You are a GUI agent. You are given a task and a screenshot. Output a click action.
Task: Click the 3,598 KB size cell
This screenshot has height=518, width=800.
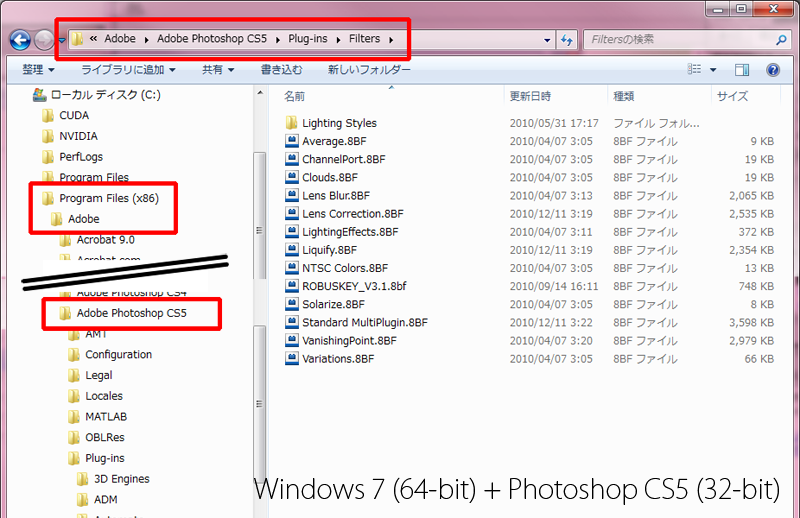751,323
